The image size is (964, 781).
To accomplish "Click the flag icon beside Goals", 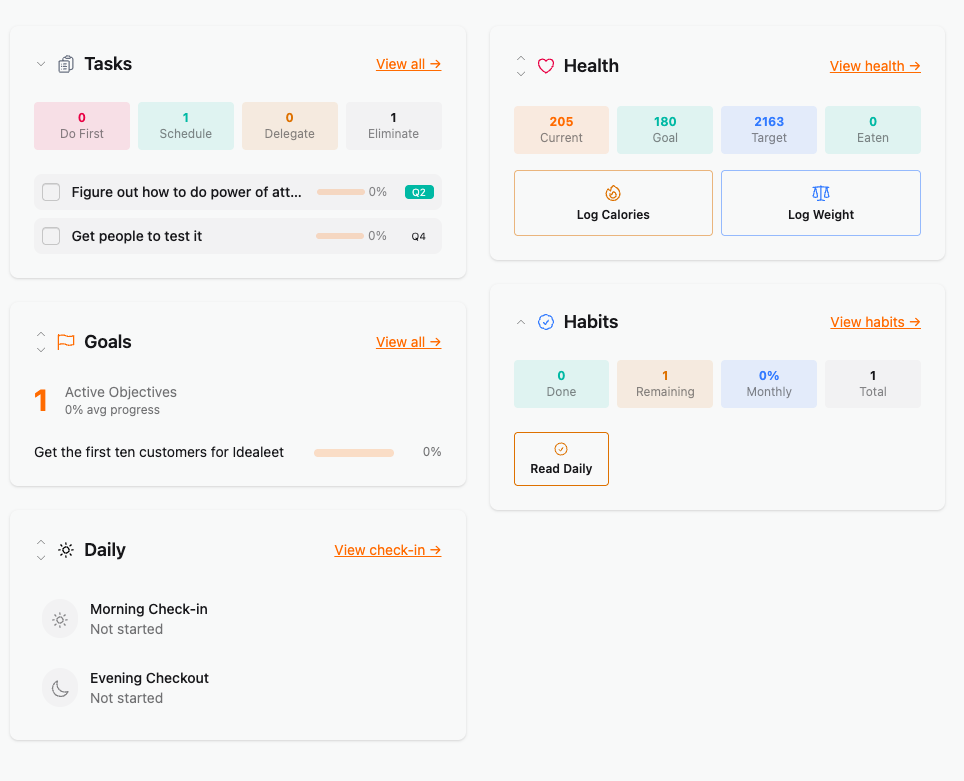I will click(64, 341).
